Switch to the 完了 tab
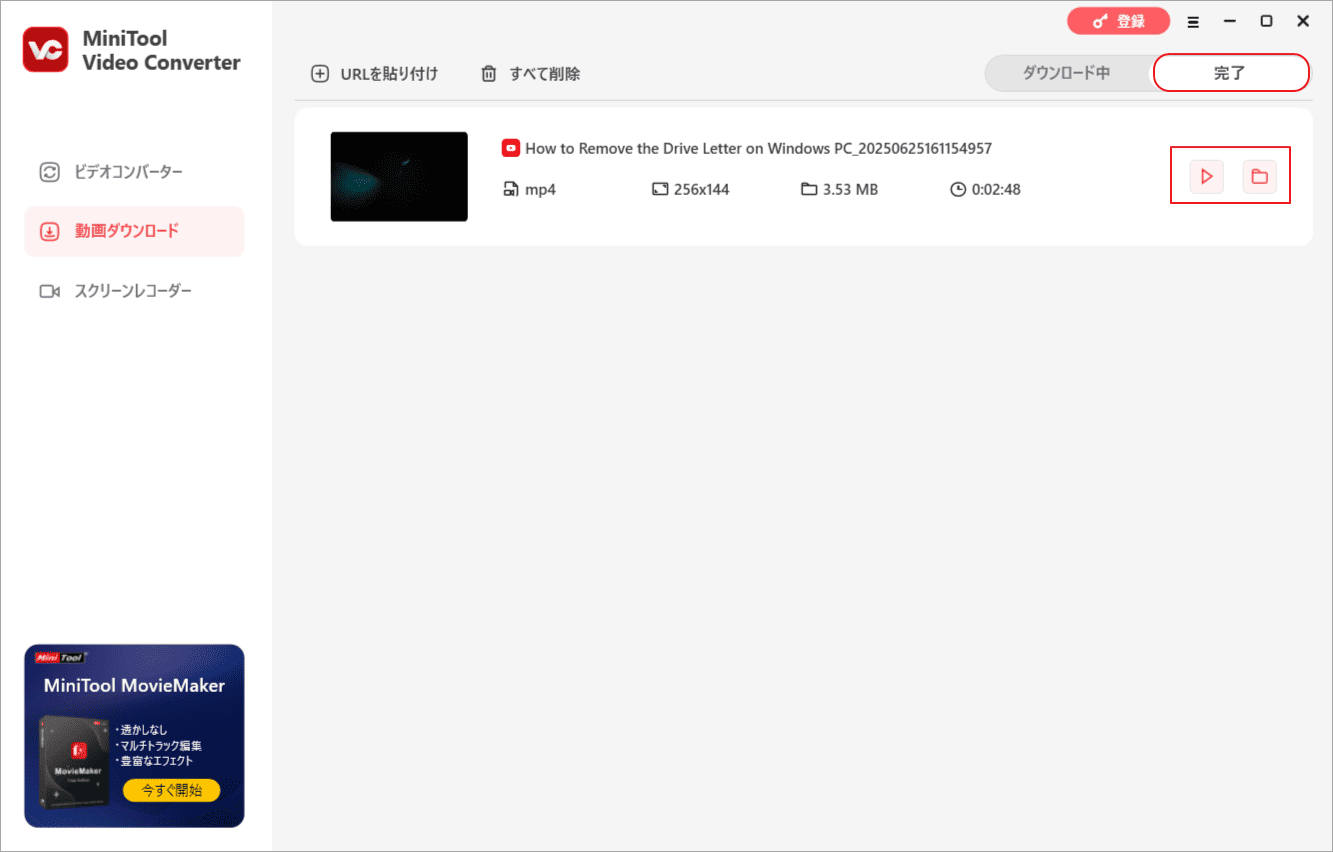Viewport: 1333px width, 852px height. tap(1230, 73)
